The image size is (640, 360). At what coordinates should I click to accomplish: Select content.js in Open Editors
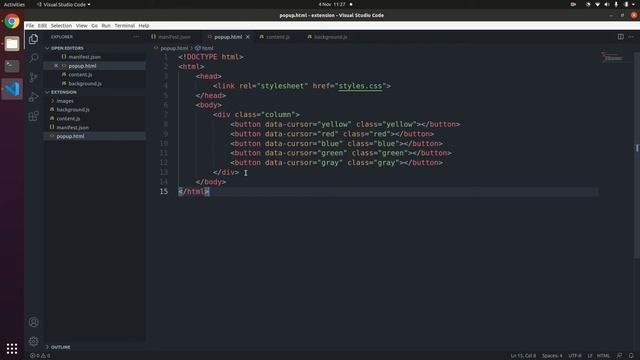(x=80, y=75)
